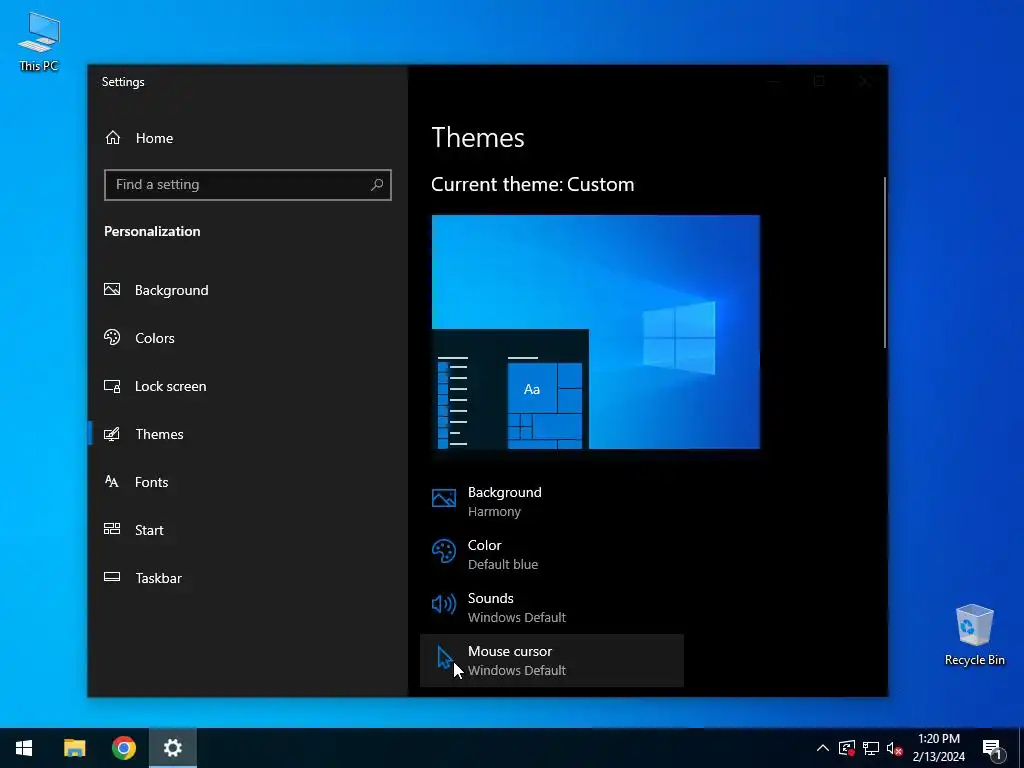
Task: Open the Background picture icon in sidebar
Action: coord(112,289)
